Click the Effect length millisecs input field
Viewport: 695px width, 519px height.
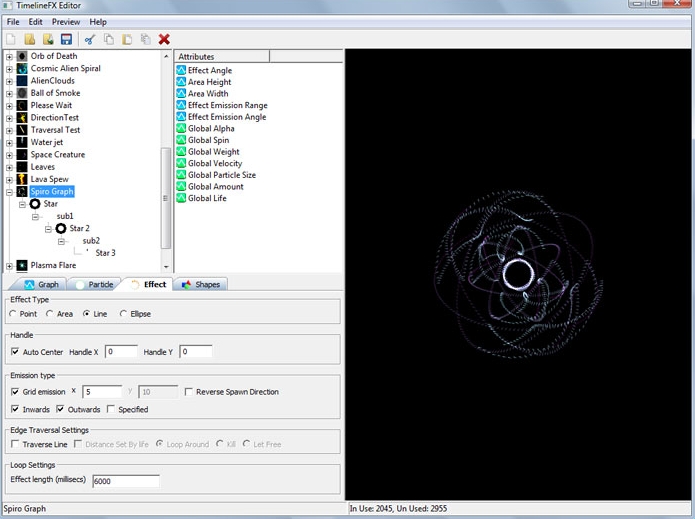(x=125, y=481)
